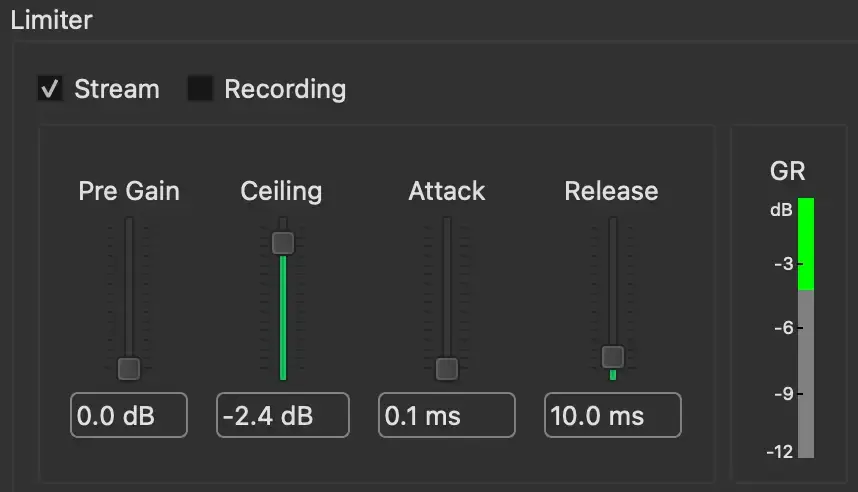Click the Pre Gain slider handle
Image resolution: width=858 pixels, height=492 pixels.
tap(129, 368)
